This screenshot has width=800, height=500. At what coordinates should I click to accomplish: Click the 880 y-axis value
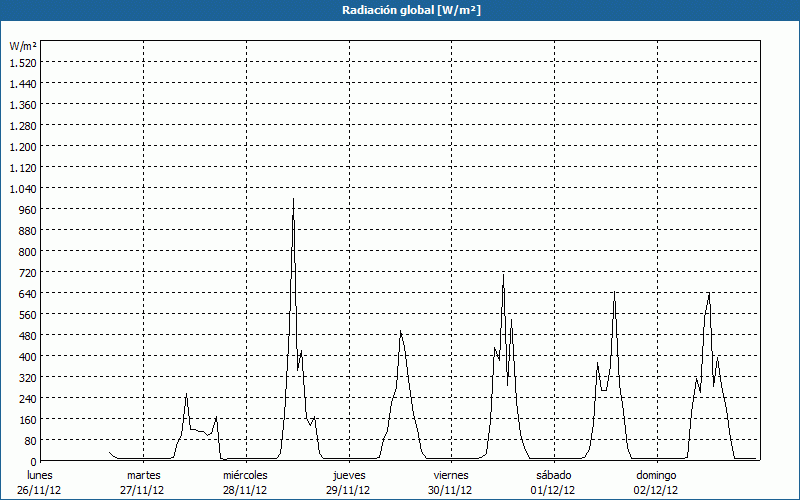point(28,231)
